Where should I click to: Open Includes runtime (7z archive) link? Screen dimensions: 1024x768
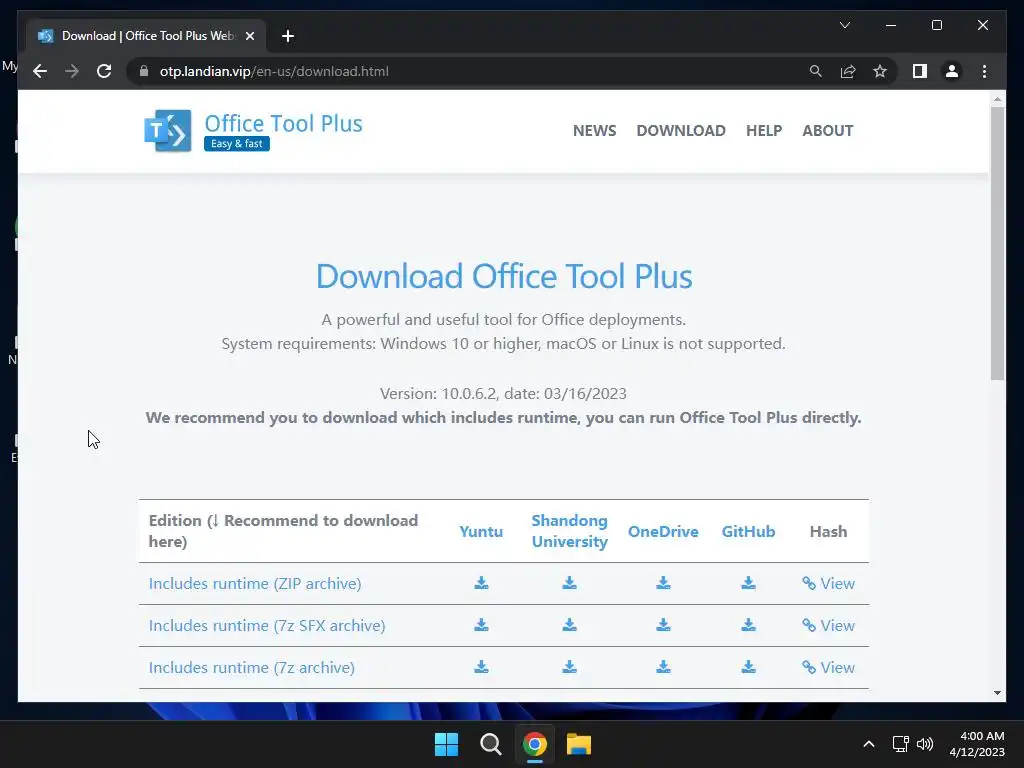tap(251, 667)
